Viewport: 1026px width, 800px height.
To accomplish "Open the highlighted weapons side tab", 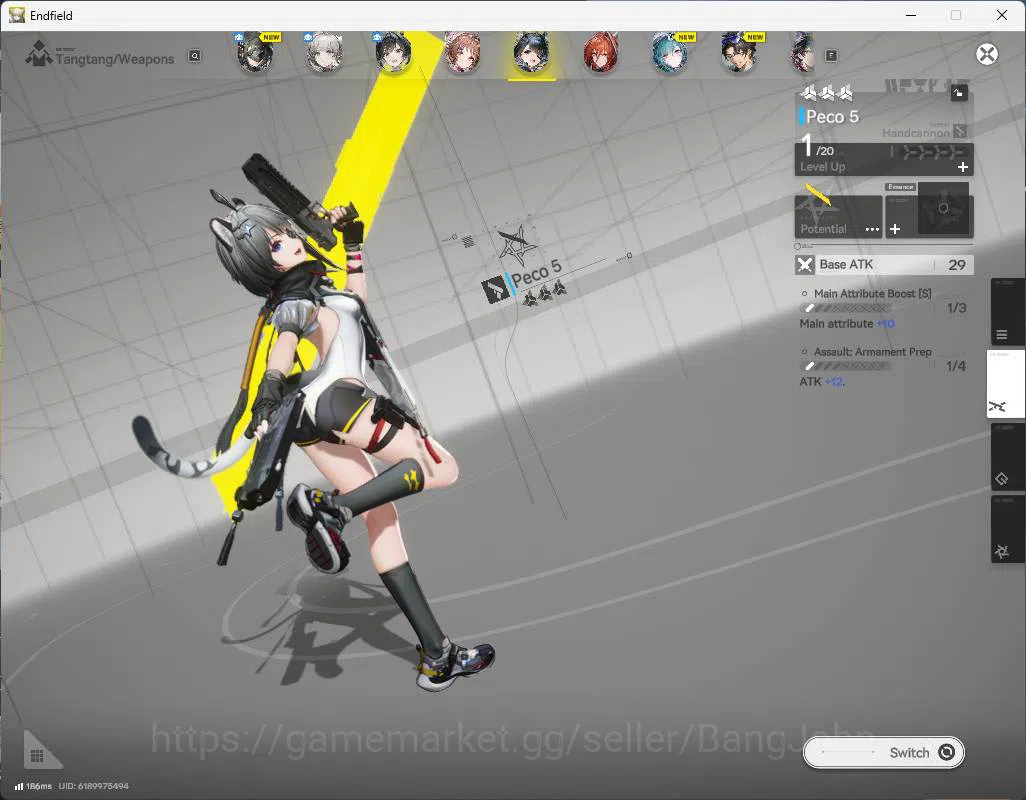I will (1006, 384).
